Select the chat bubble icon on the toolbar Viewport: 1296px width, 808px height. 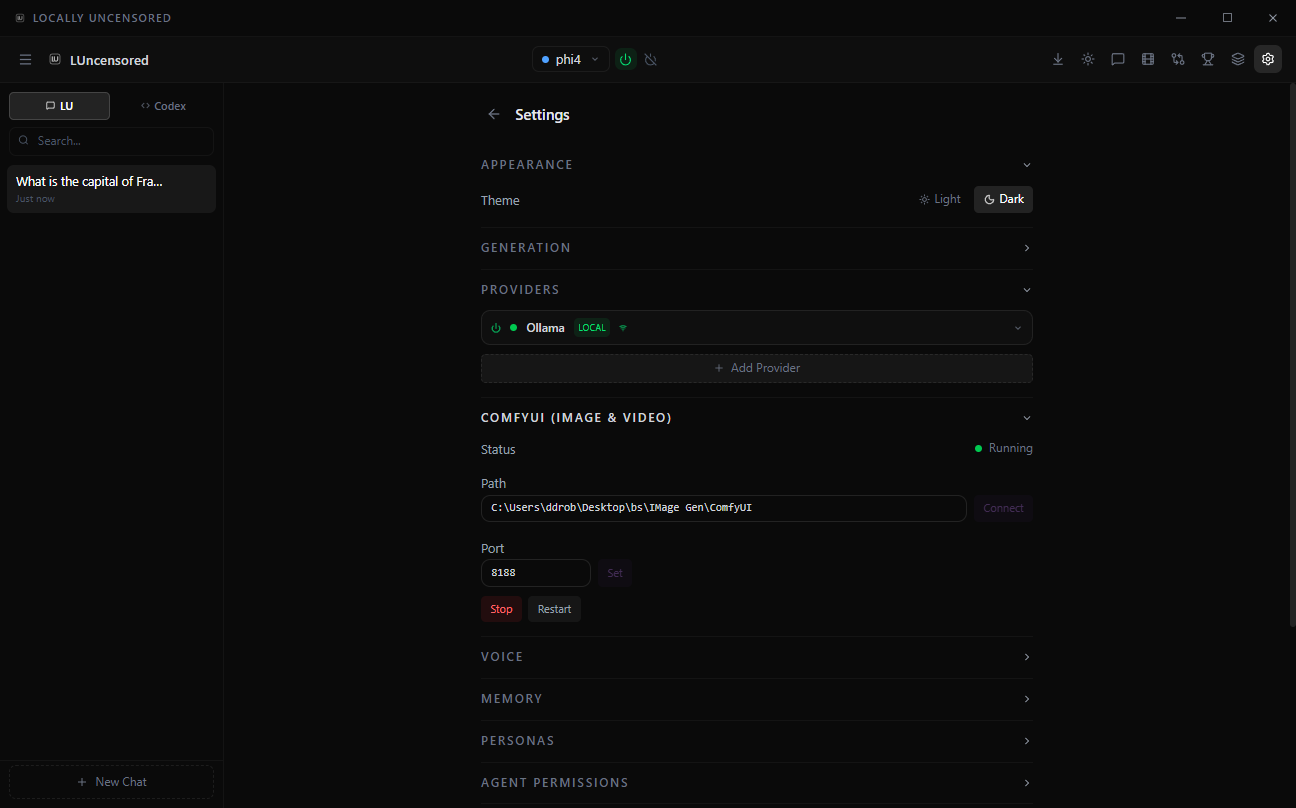(x=1118, y=59)
